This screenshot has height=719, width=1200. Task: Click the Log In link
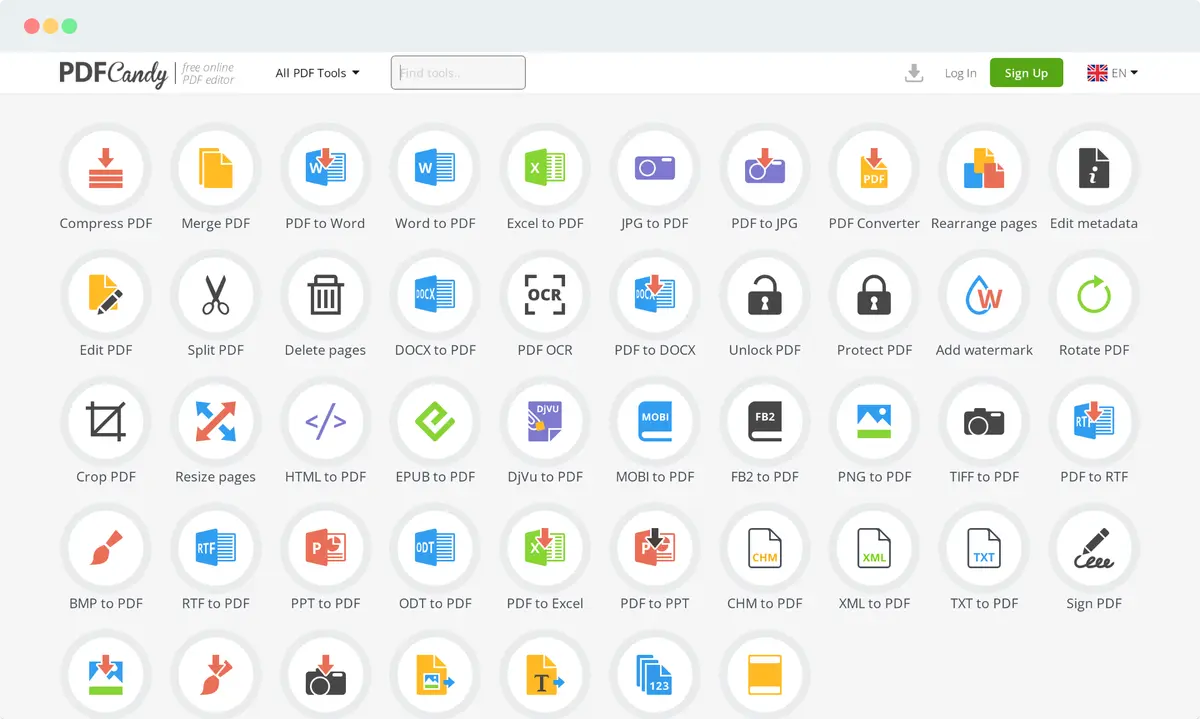[961, 73]
